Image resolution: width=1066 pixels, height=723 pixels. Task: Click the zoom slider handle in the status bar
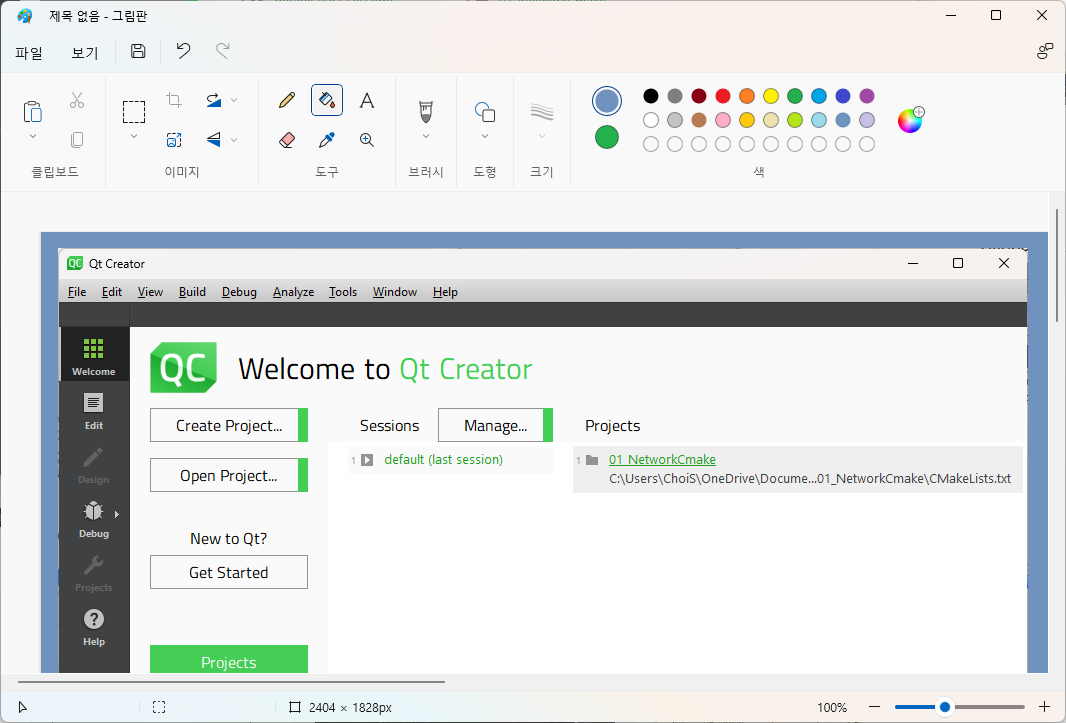[x=944, y=707]
